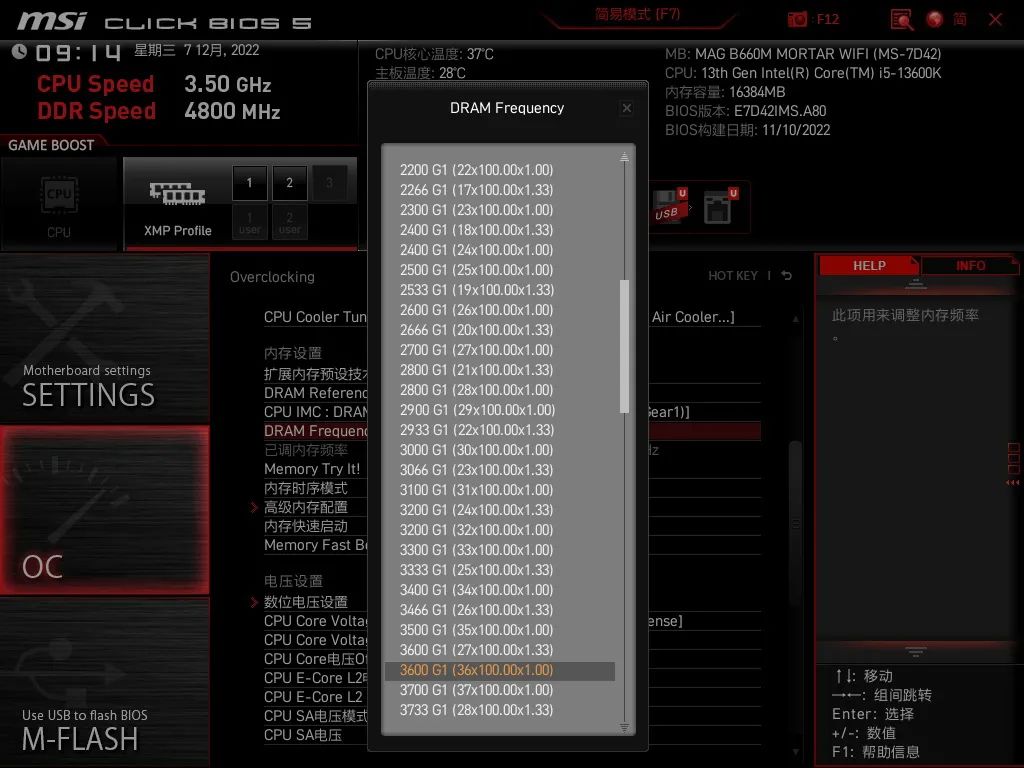This screenshot has height=768, width=1024.
Task: Click the DRAM Frequency list scrollbar thumb
Action: click(624, 346)
